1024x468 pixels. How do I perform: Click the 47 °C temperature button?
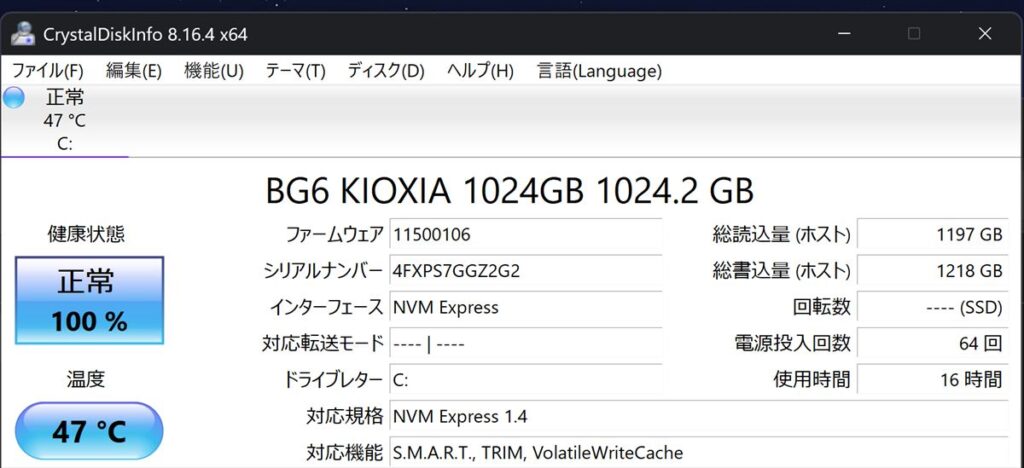(x=89, y=431)
